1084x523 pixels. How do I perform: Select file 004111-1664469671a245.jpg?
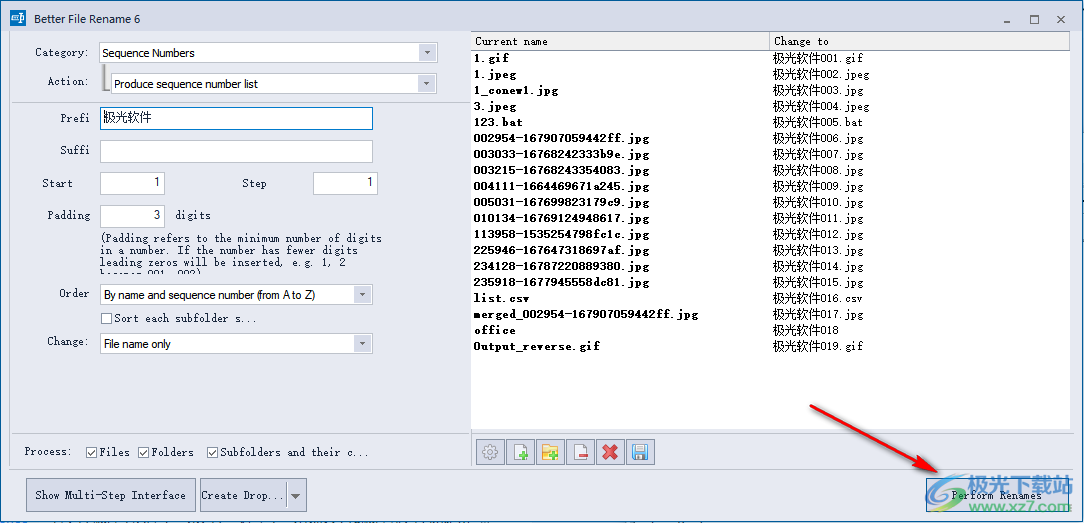(561, 187)
